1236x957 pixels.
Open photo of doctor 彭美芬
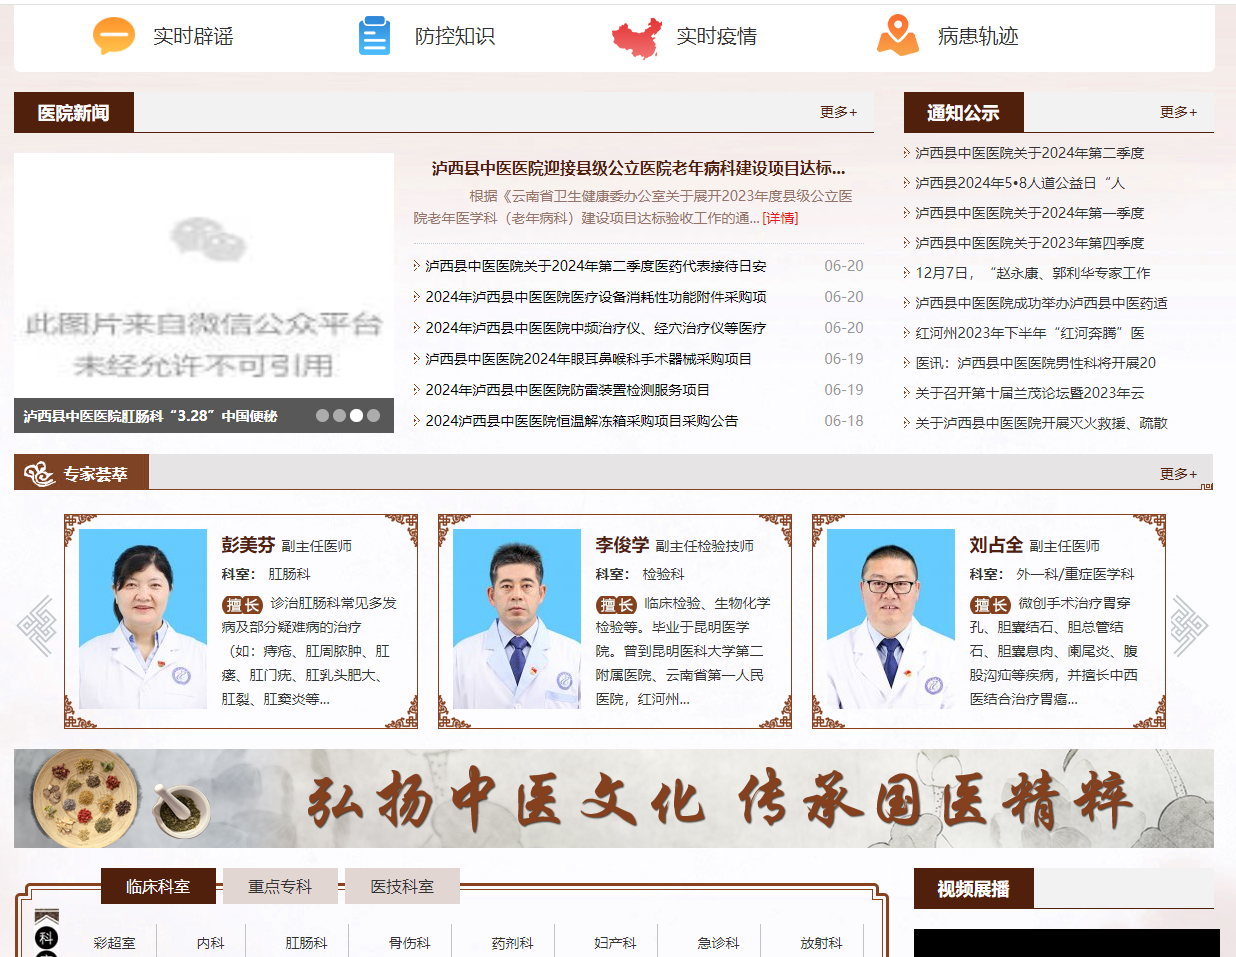click(x=143, y=619)
